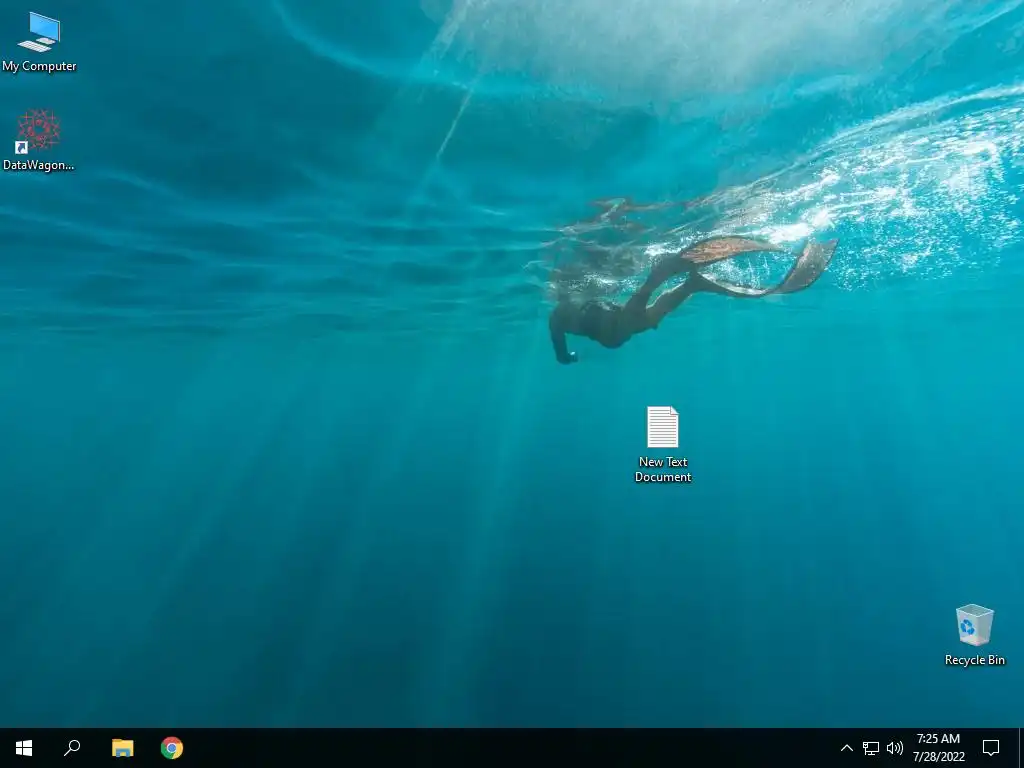The width and height of the screenshot is (1024, 768).
Task: Select the My Computer desktop icon
Action: [39, 42]
